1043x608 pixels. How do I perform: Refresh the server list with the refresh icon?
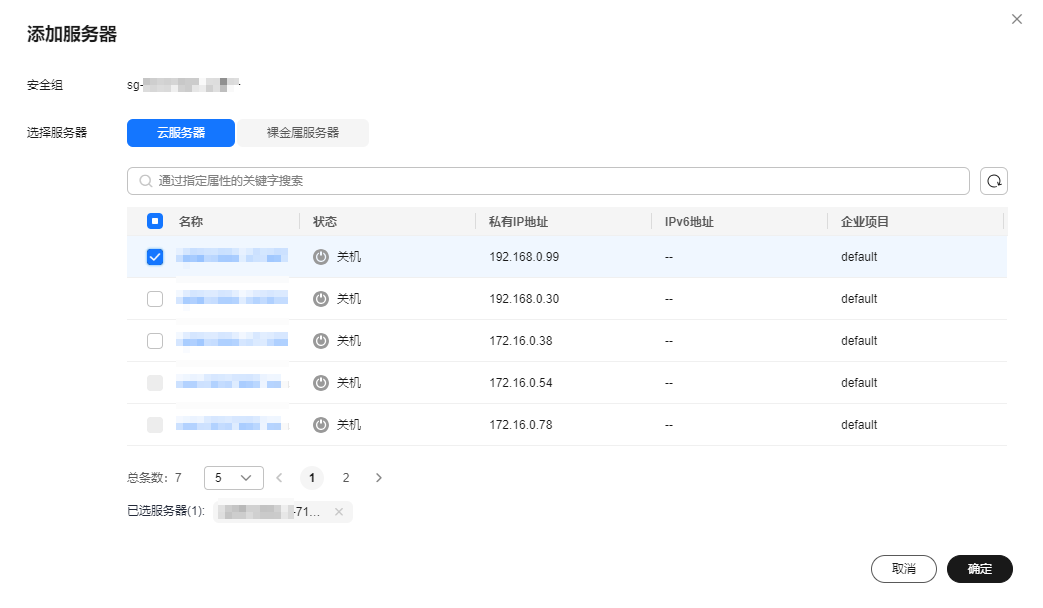click(993, 180)
